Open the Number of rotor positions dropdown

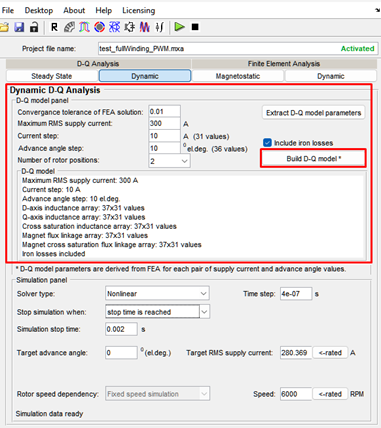click(x=170, y=161)
